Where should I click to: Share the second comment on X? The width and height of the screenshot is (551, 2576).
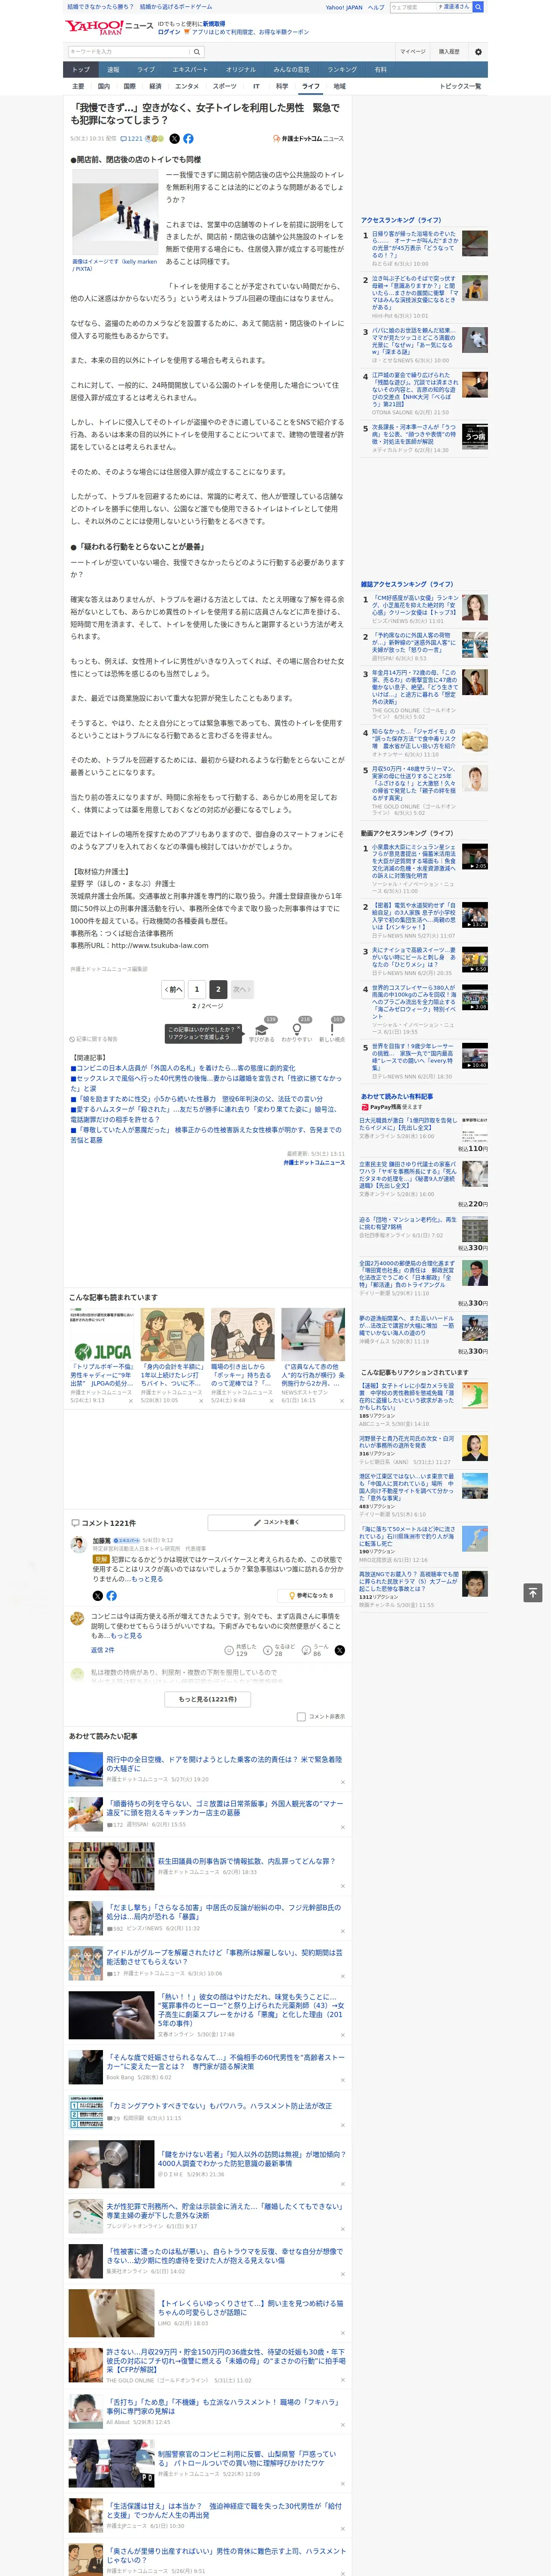(340, 1650)
